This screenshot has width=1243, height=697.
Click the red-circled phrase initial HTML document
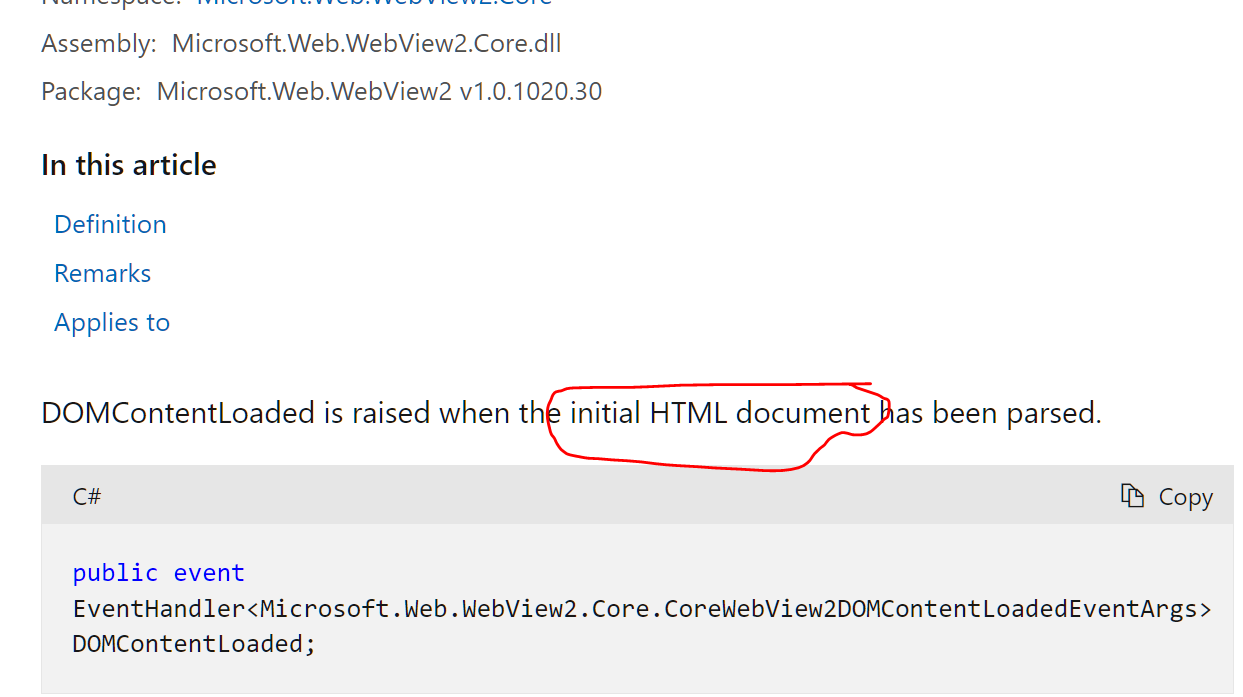tap(712, 412)
